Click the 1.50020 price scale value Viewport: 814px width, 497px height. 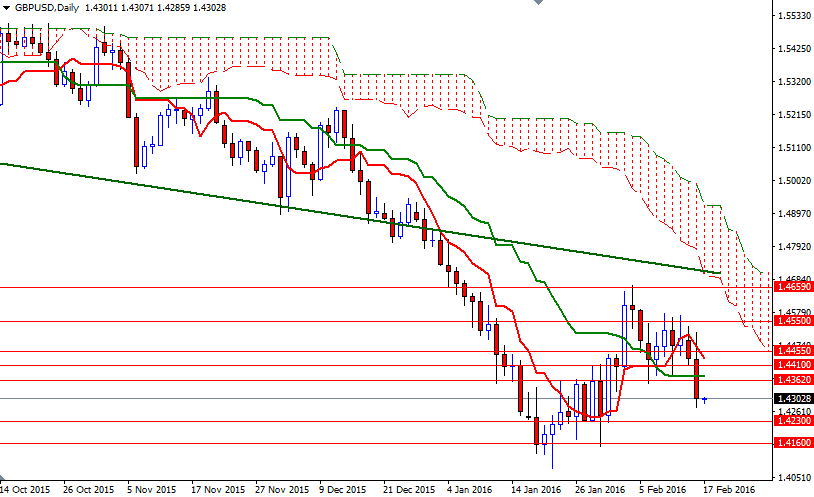click(x=794, y=181)
